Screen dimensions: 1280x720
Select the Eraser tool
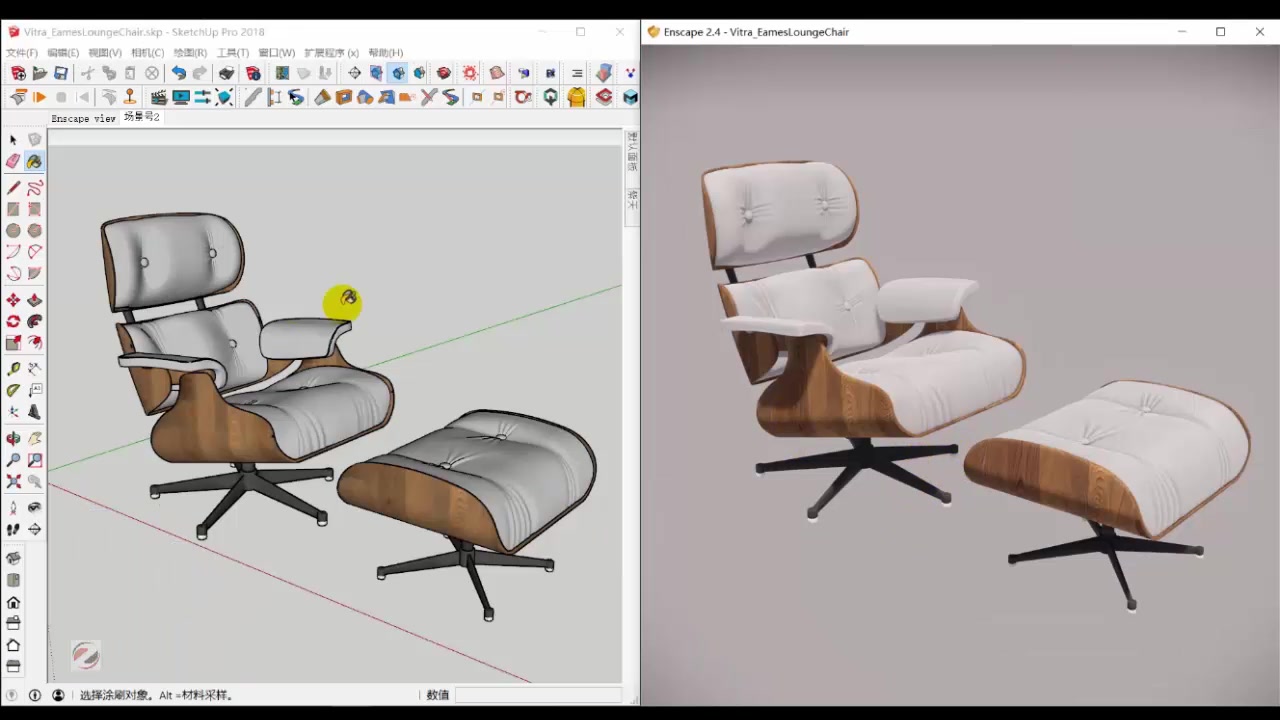[13, 161]
